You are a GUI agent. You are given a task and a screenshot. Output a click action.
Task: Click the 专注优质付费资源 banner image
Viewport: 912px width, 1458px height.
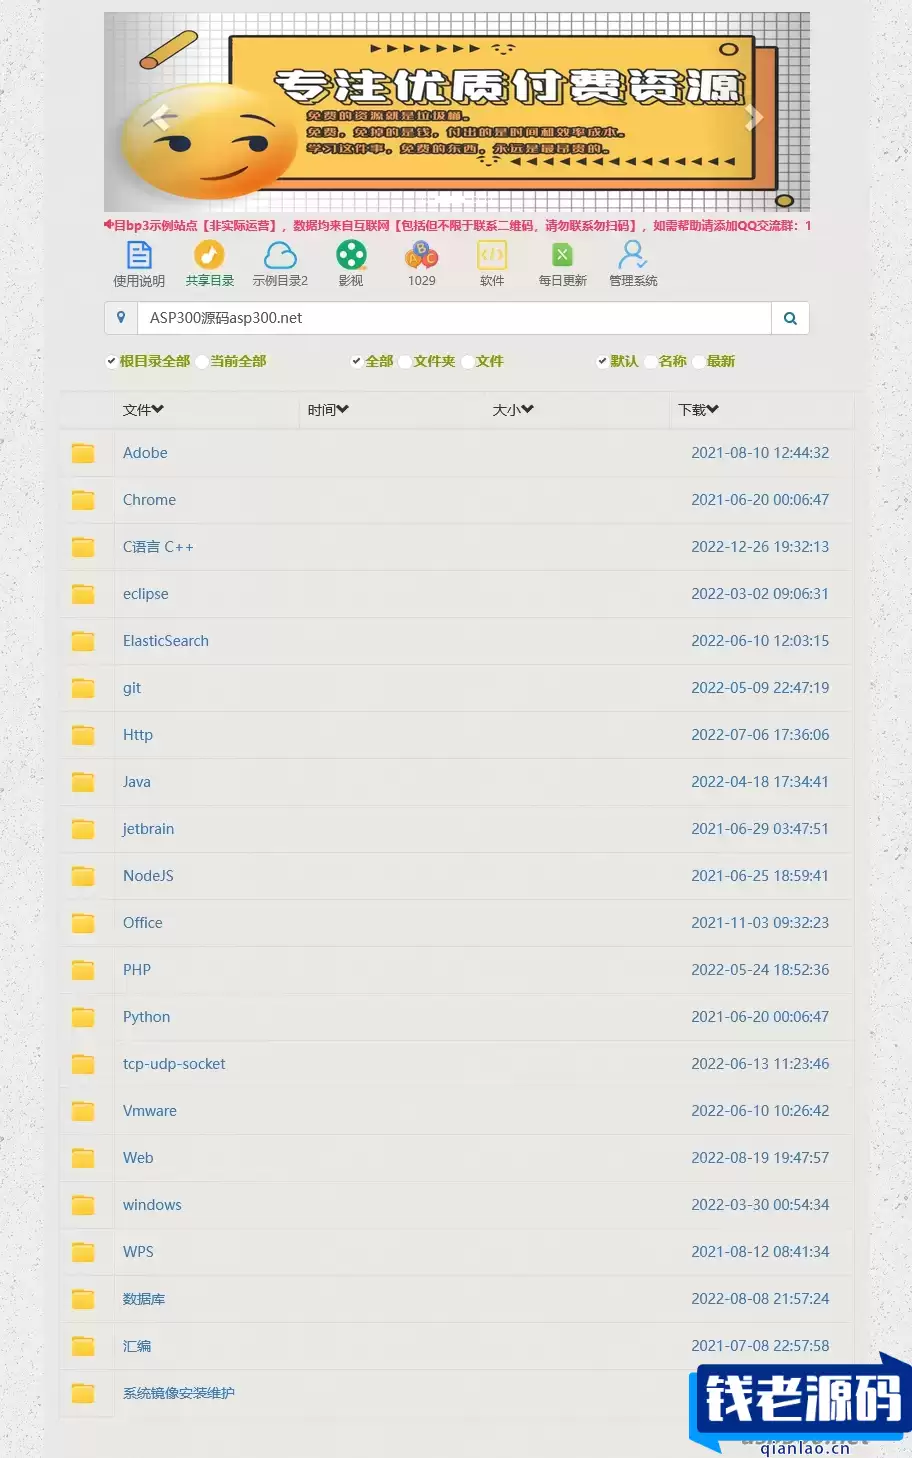tap(457, 112)
